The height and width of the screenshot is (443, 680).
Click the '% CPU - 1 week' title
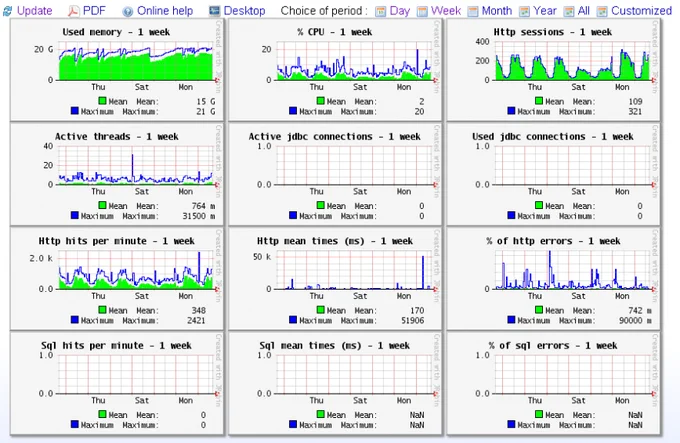[334, 32]
